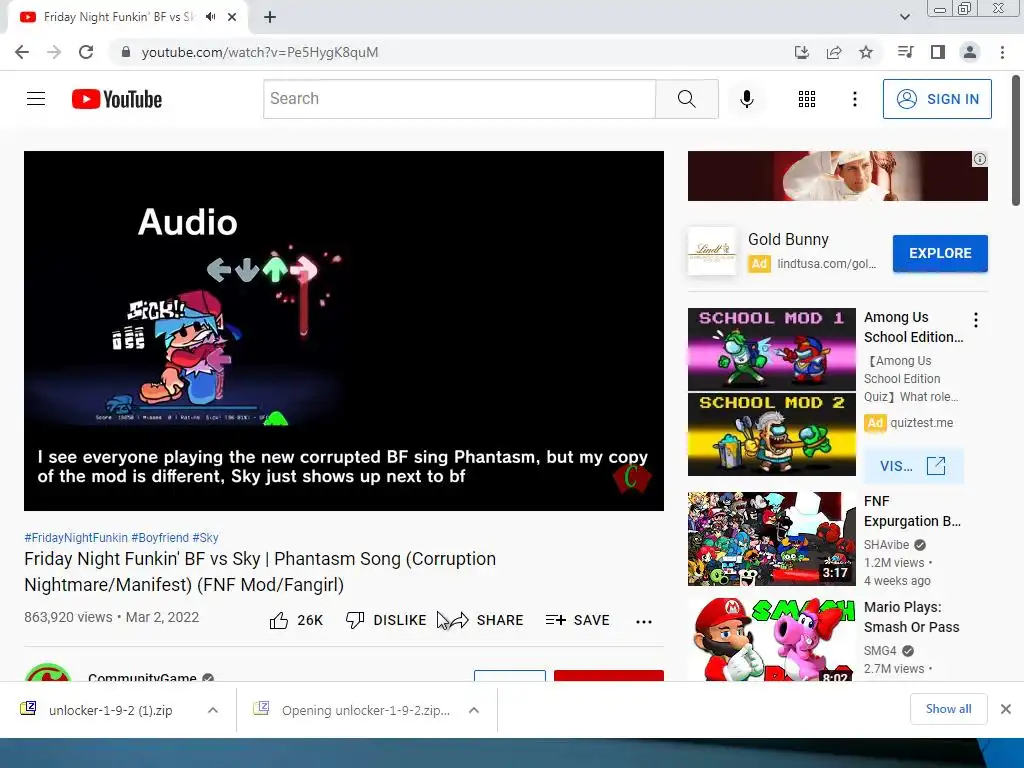Click the ad info icon on banner

(980, 159)
